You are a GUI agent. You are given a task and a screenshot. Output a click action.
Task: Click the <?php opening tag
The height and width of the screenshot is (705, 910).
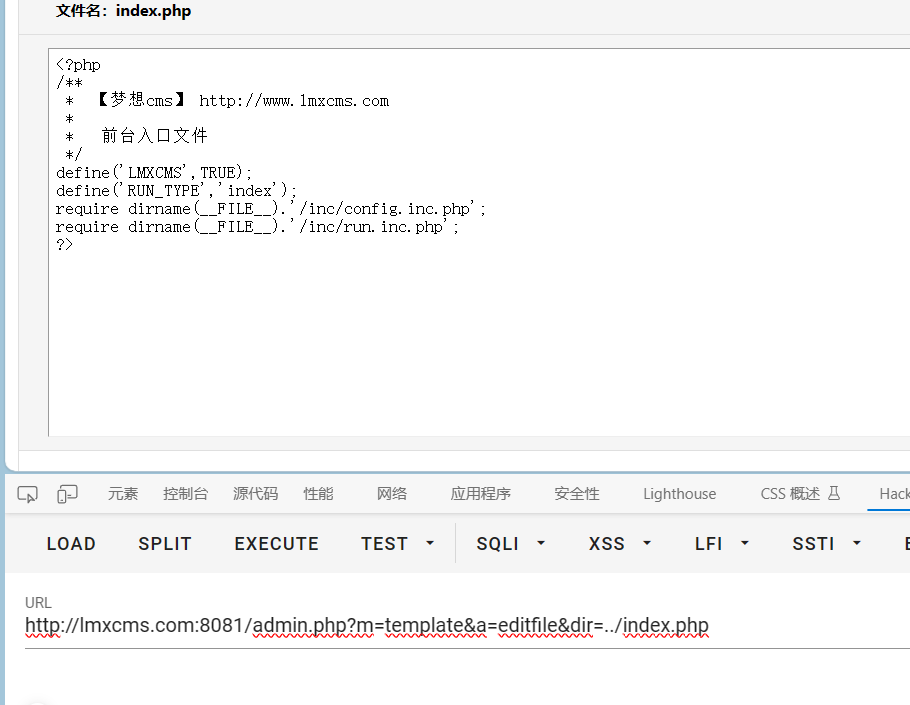[78, 64]
